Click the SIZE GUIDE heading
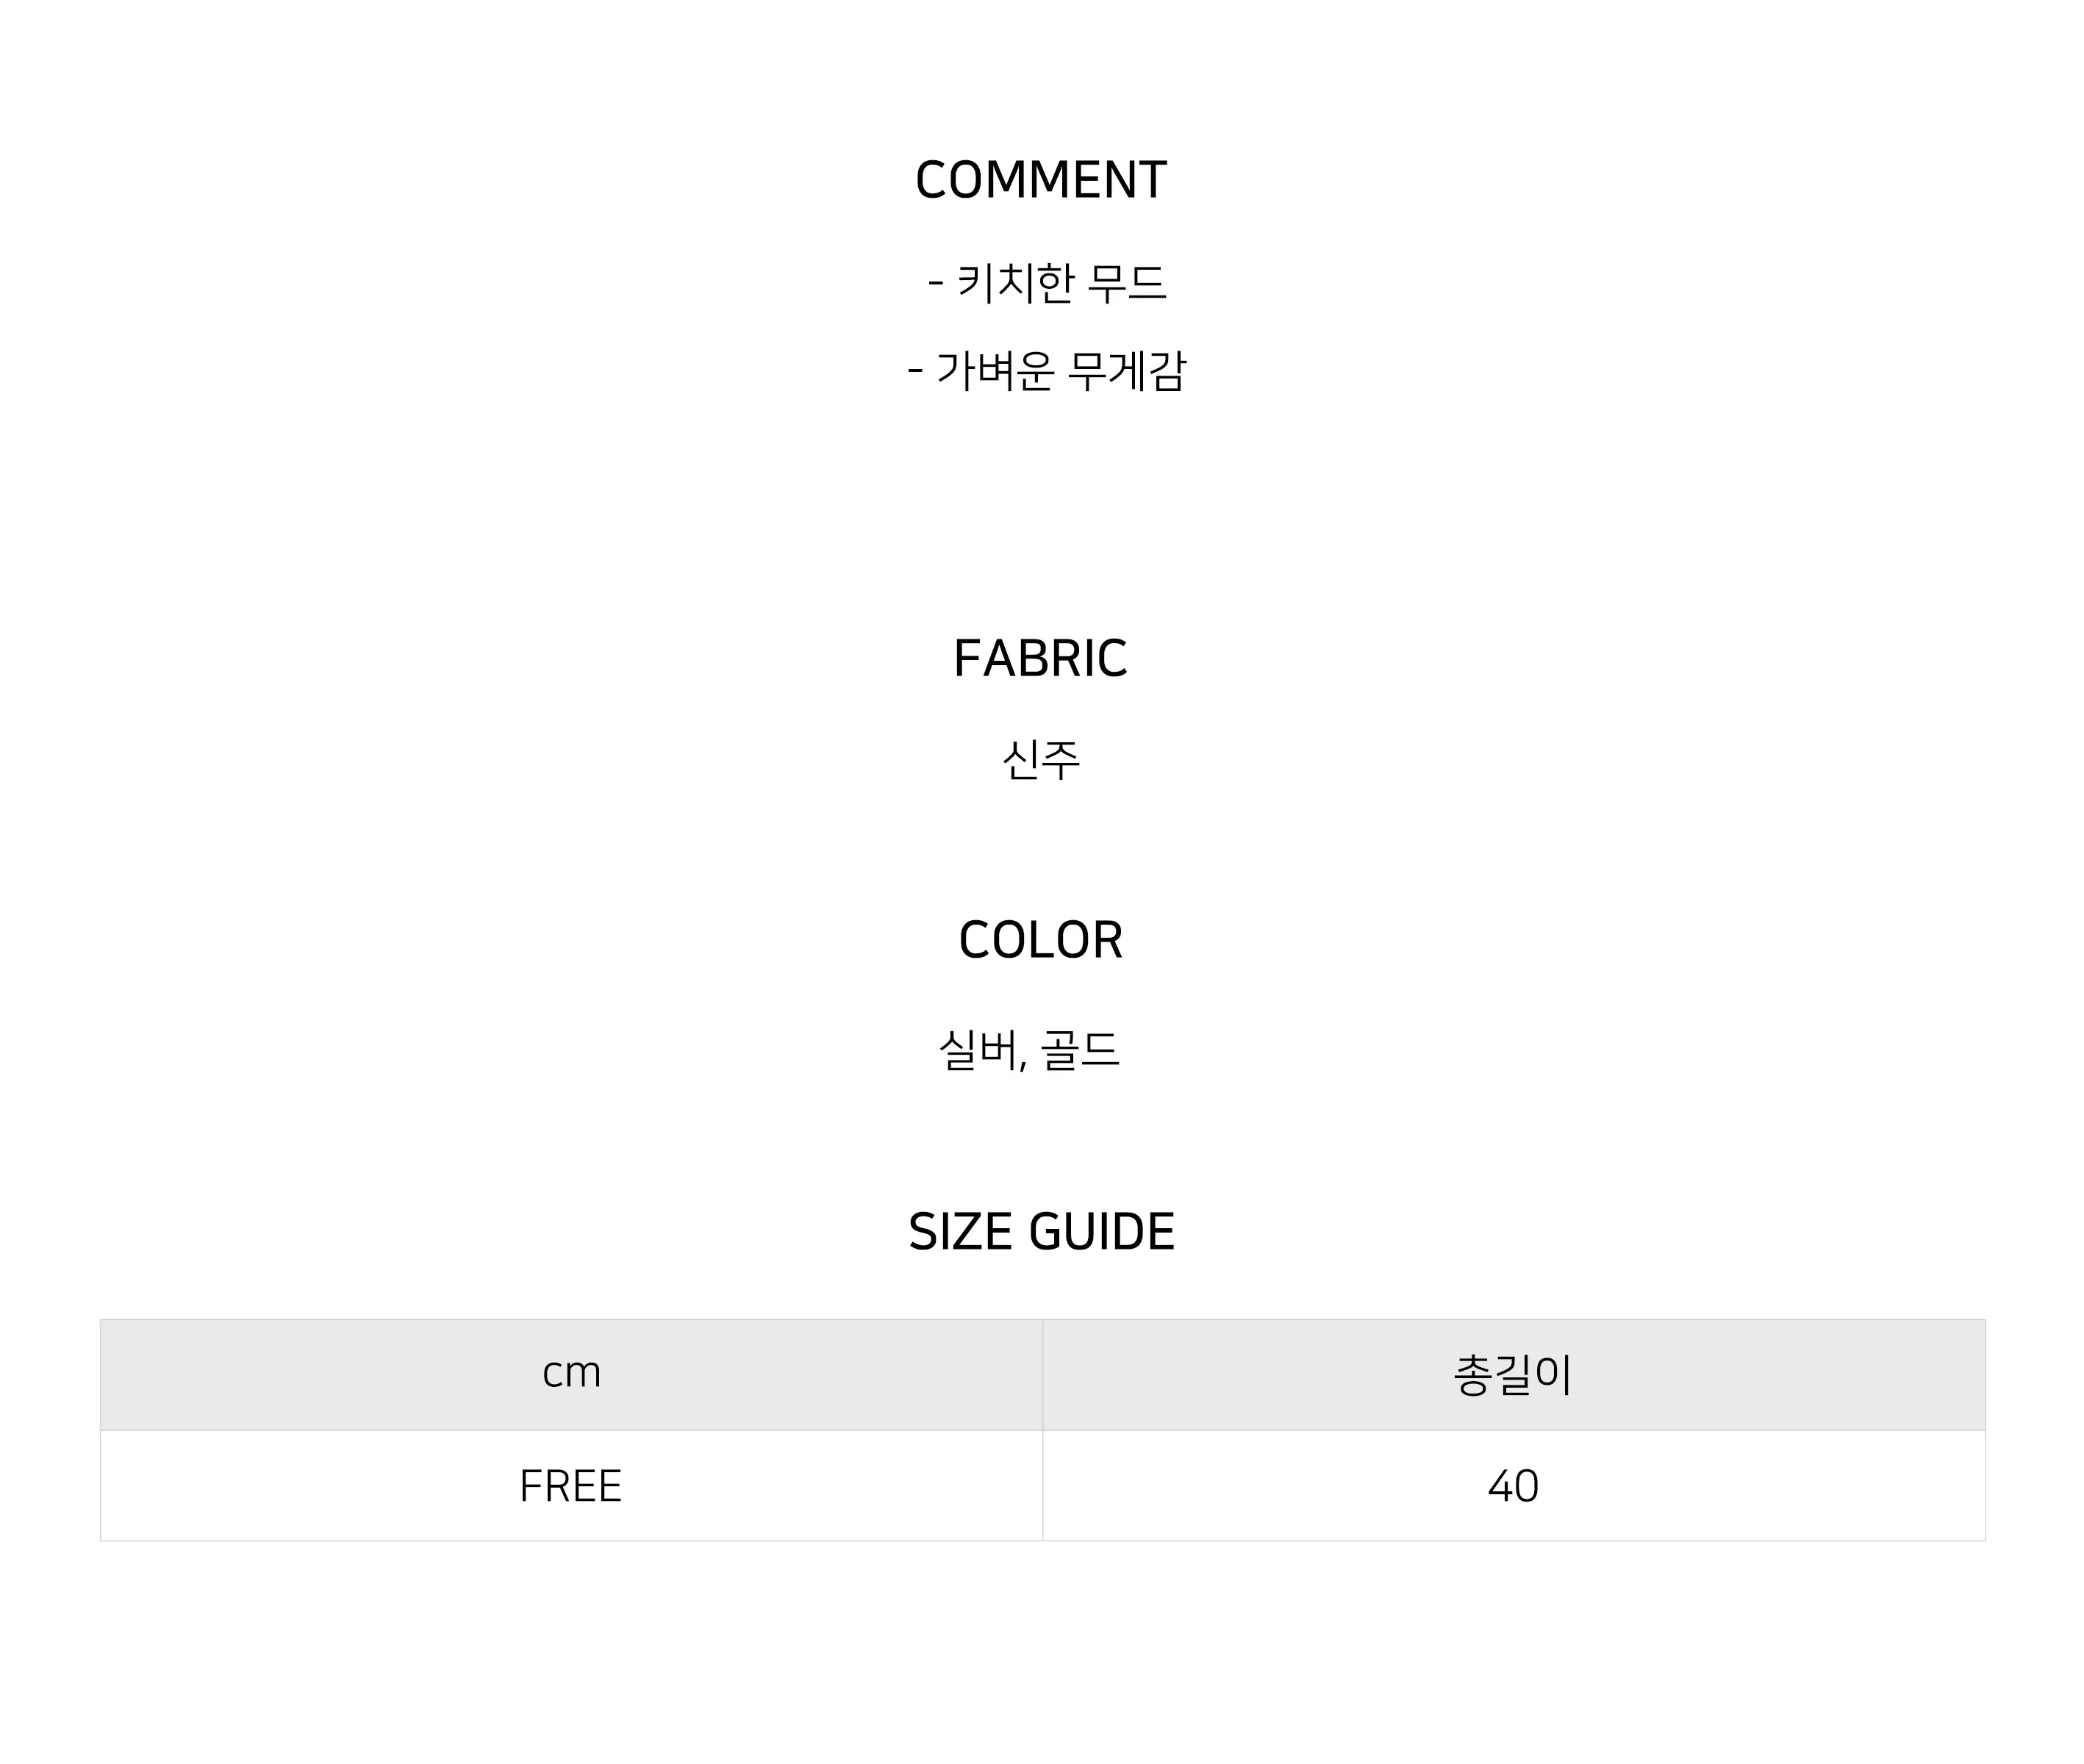2084x1764 pixels. [x=1041, y=1231]
